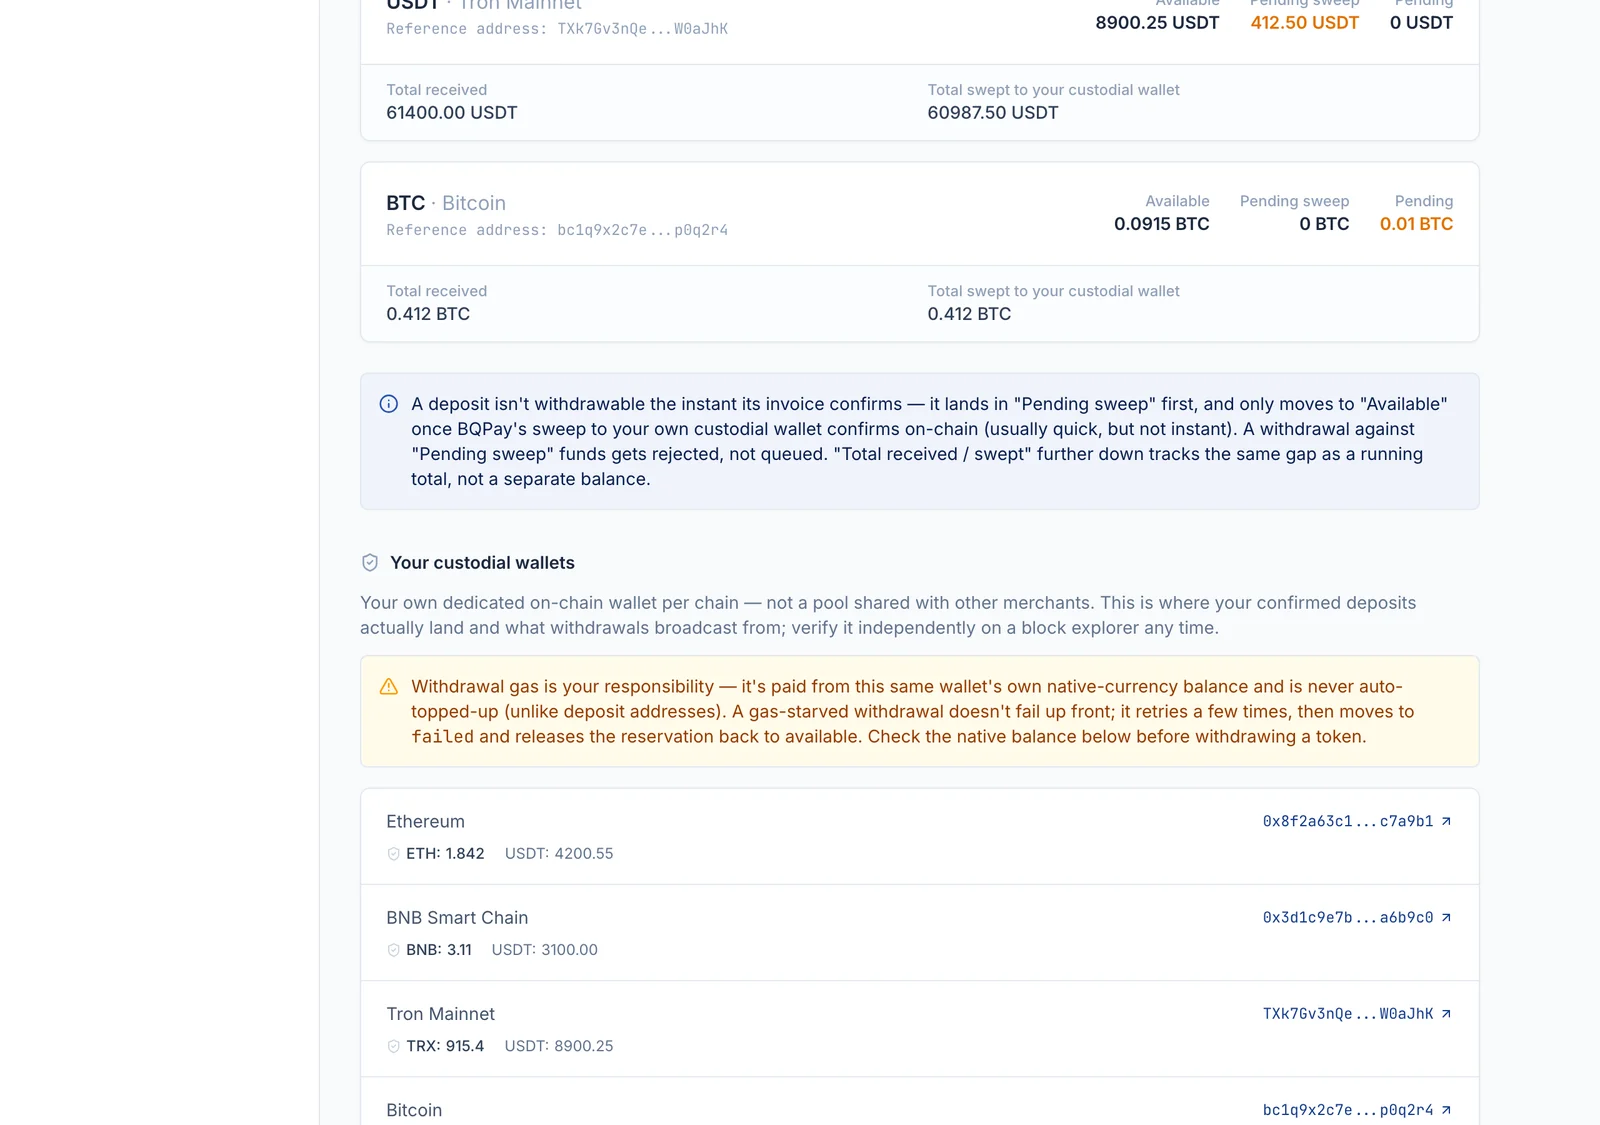Click the 0 BTC pending sweep value
Image resolution: width=1600 pixels, height=1125 pixels.
[1324, 224]
